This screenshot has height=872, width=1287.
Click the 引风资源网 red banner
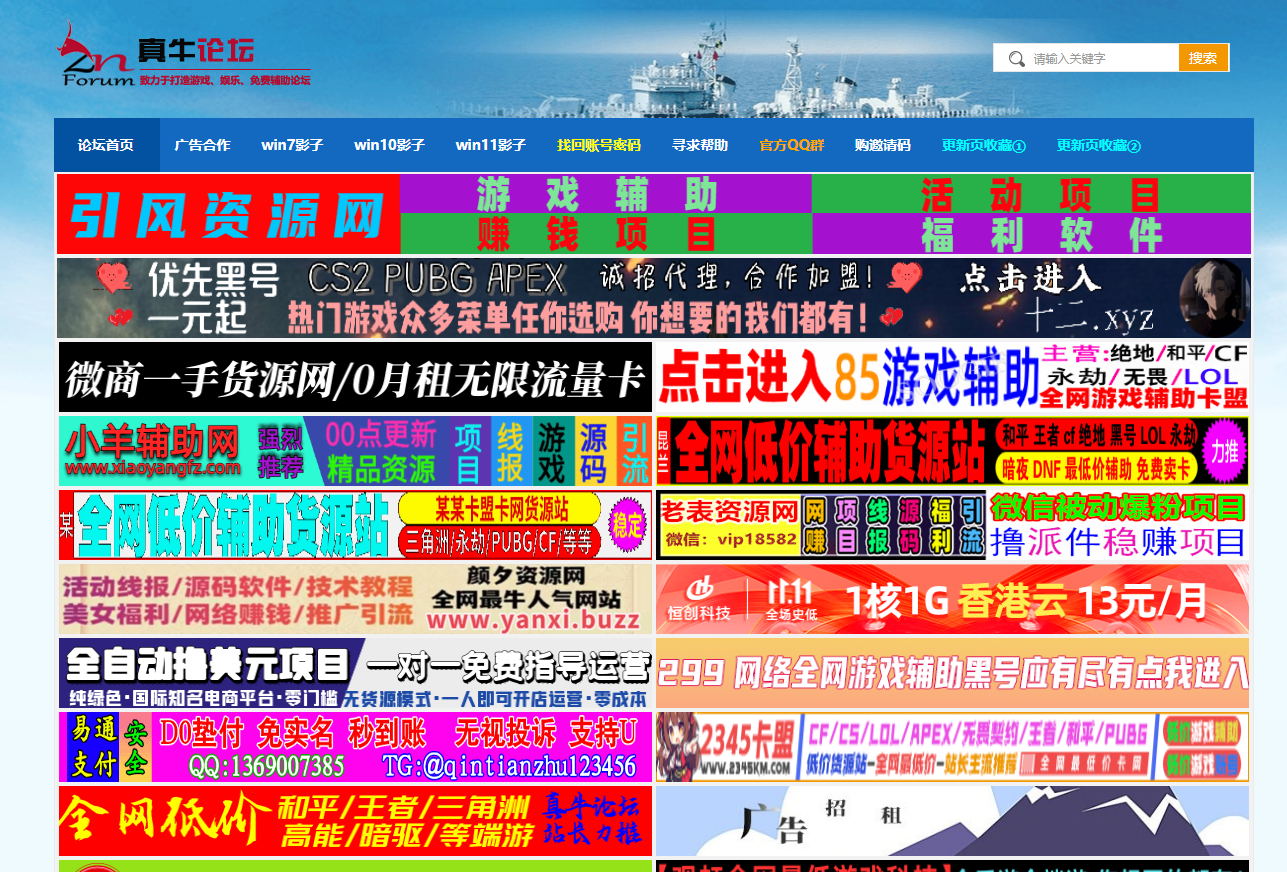coord(228,214)
